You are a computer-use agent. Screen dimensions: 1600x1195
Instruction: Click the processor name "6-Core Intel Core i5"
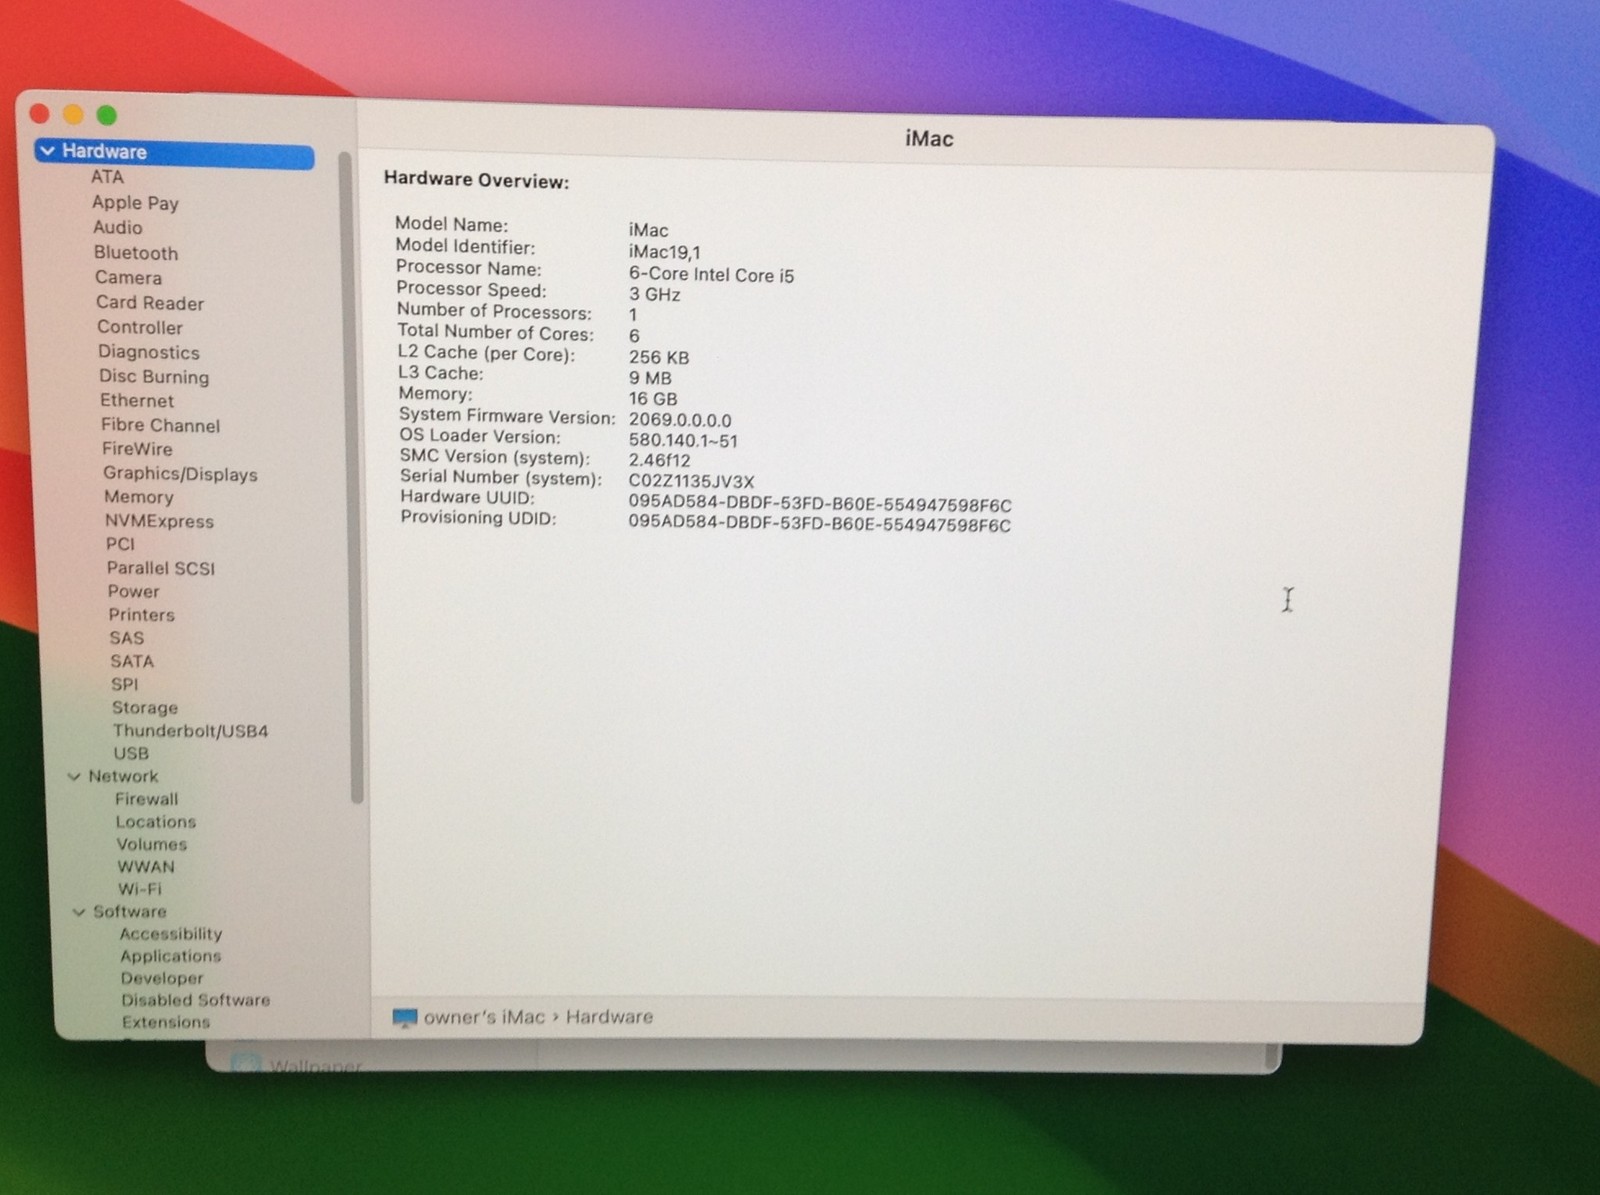(711, 275)
